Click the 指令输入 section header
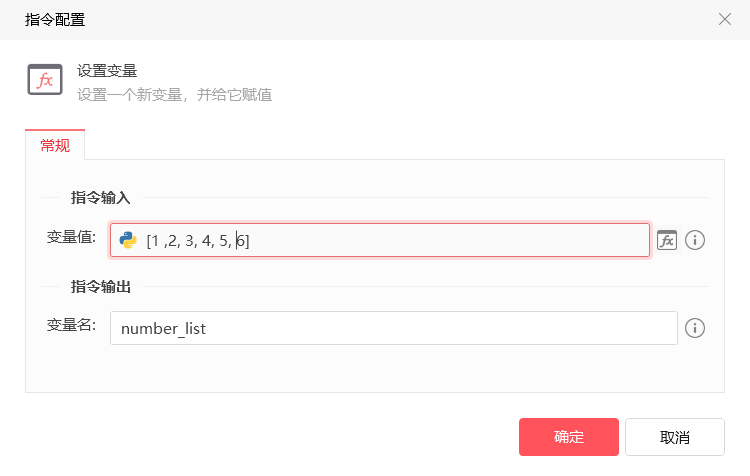Viewport: 750px width, 476px height. 100,198
